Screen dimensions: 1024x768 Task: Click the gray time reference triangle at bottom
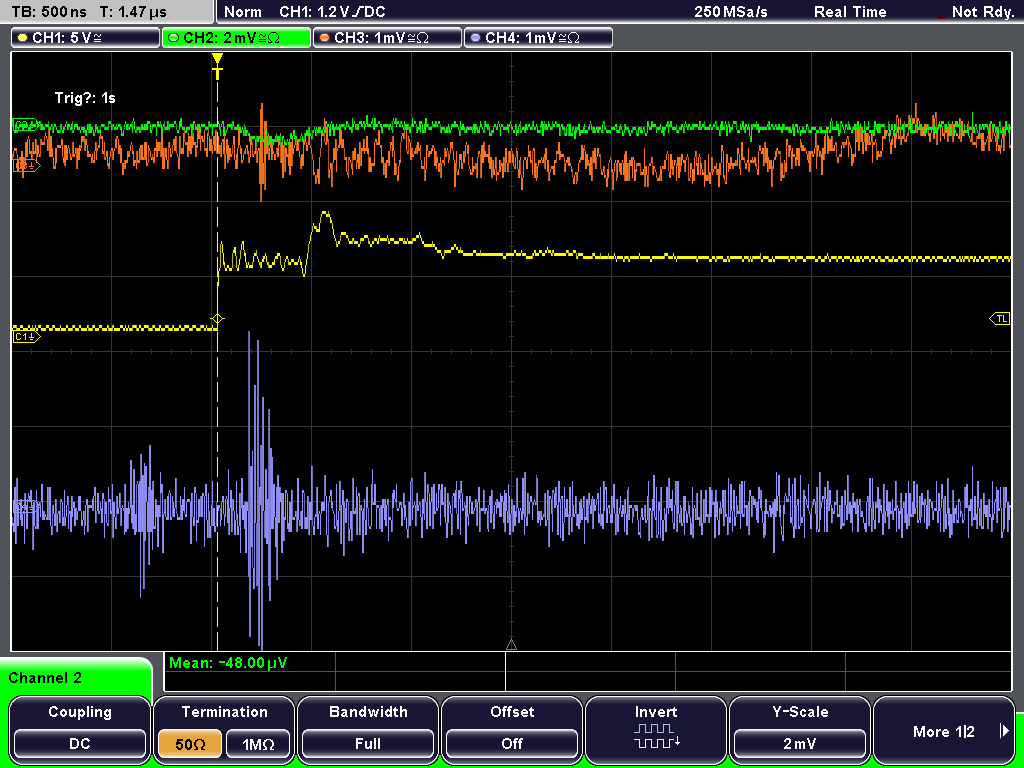[511, 645]
